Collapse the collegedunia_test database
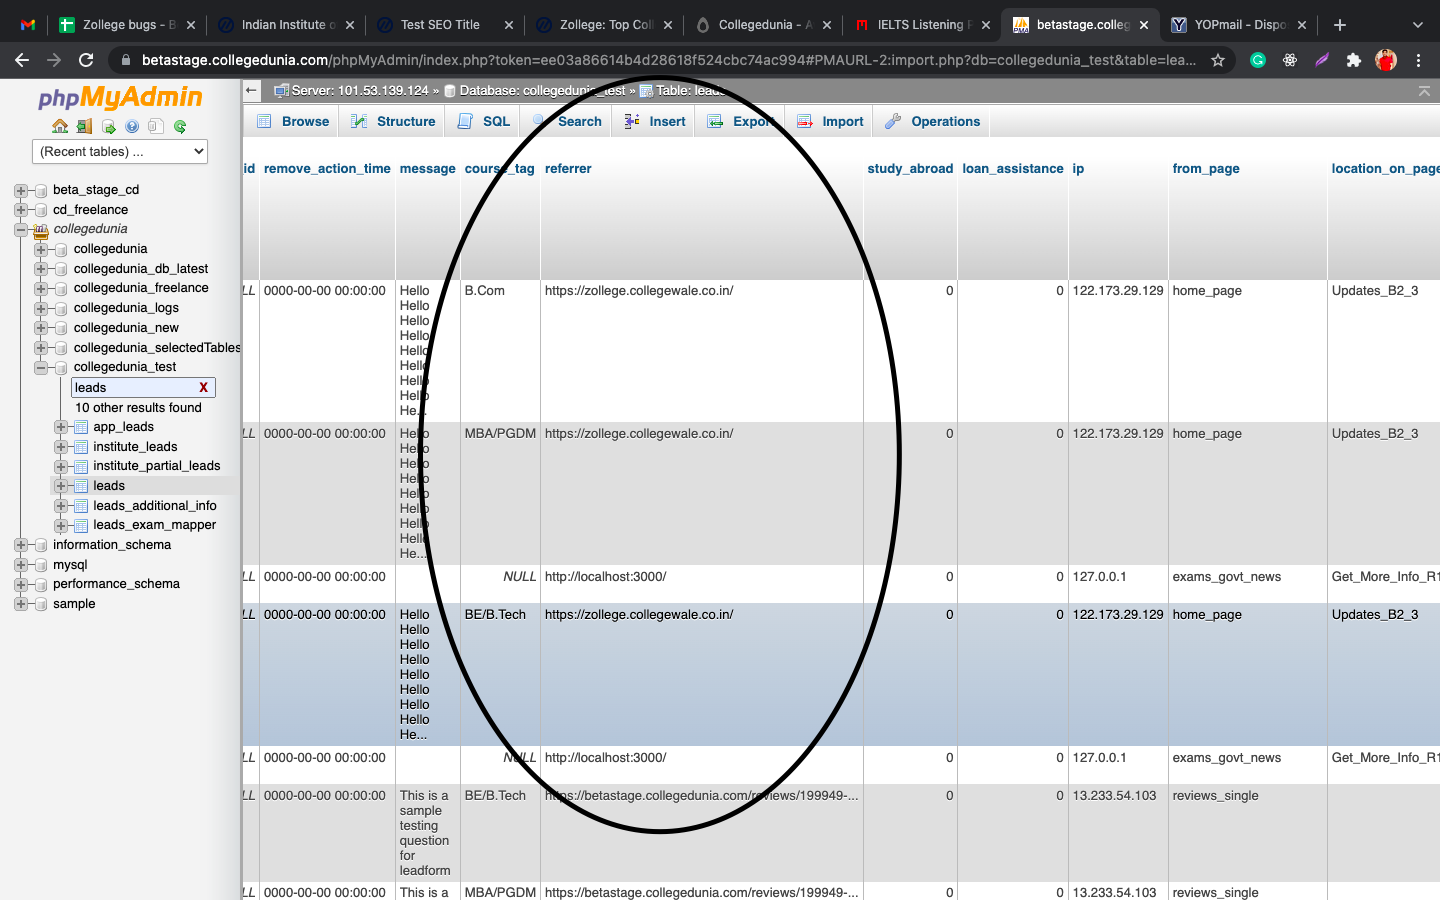Image resolution: width=1440 pixels, height=900 pixels. [x=41, y=367]
